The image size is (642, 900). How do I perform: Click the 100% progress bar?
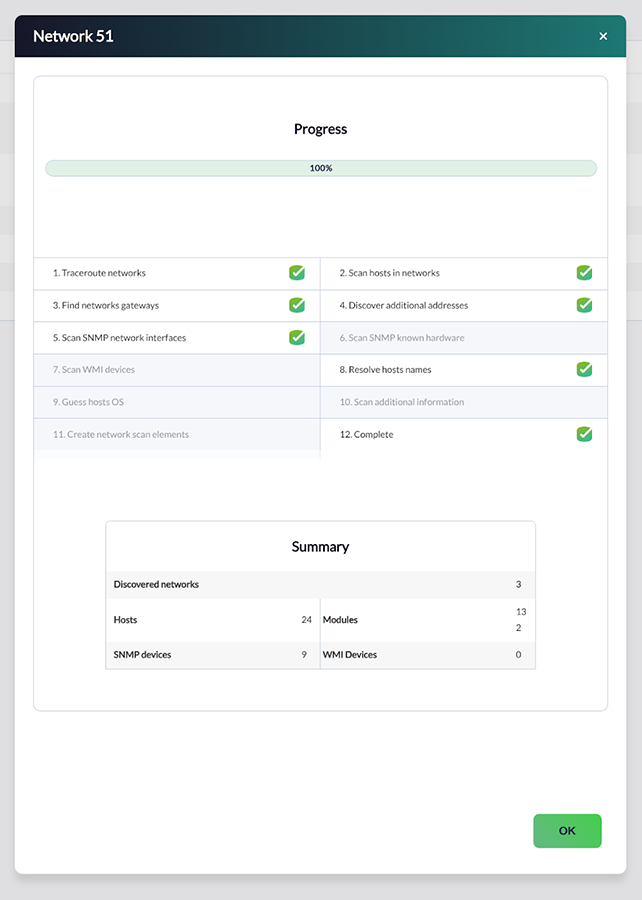coord(320,168)
